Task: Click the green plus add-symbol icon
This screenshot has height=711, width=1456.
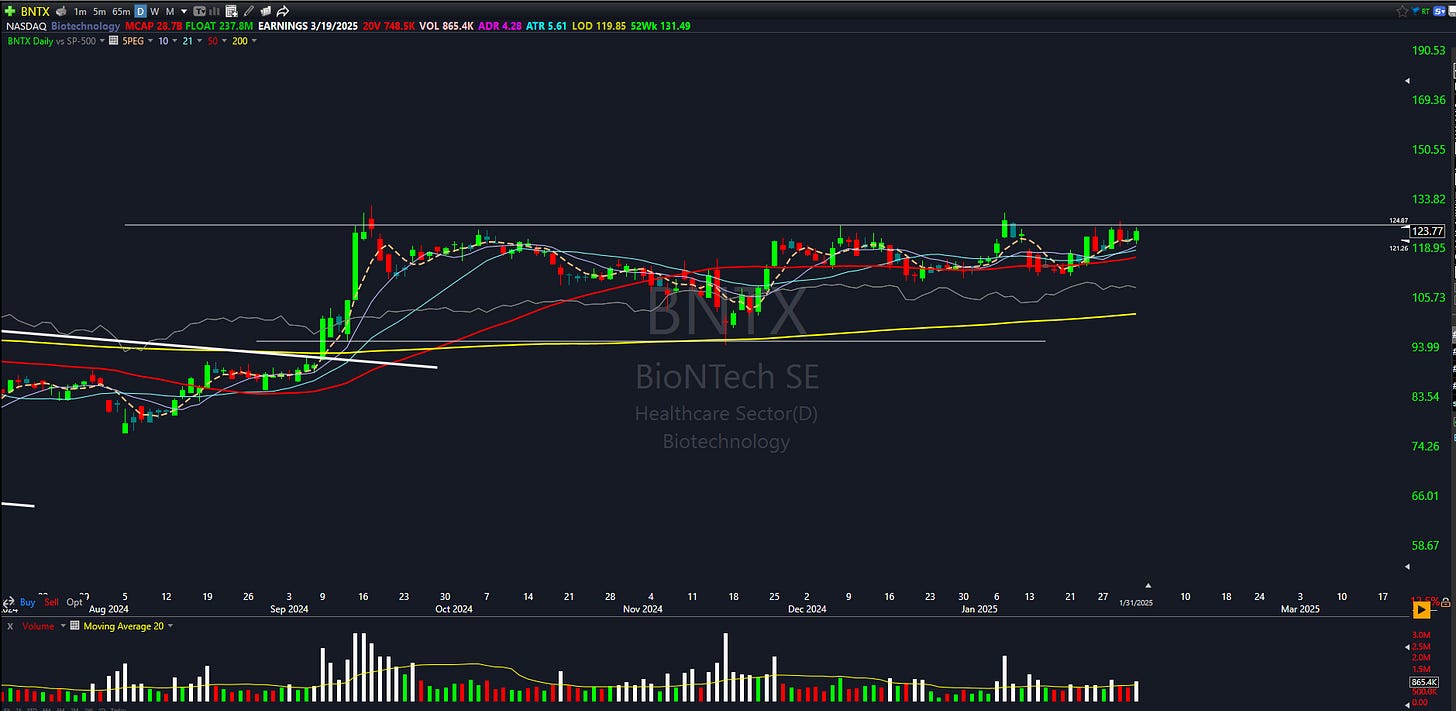Action: coord(10,11)
